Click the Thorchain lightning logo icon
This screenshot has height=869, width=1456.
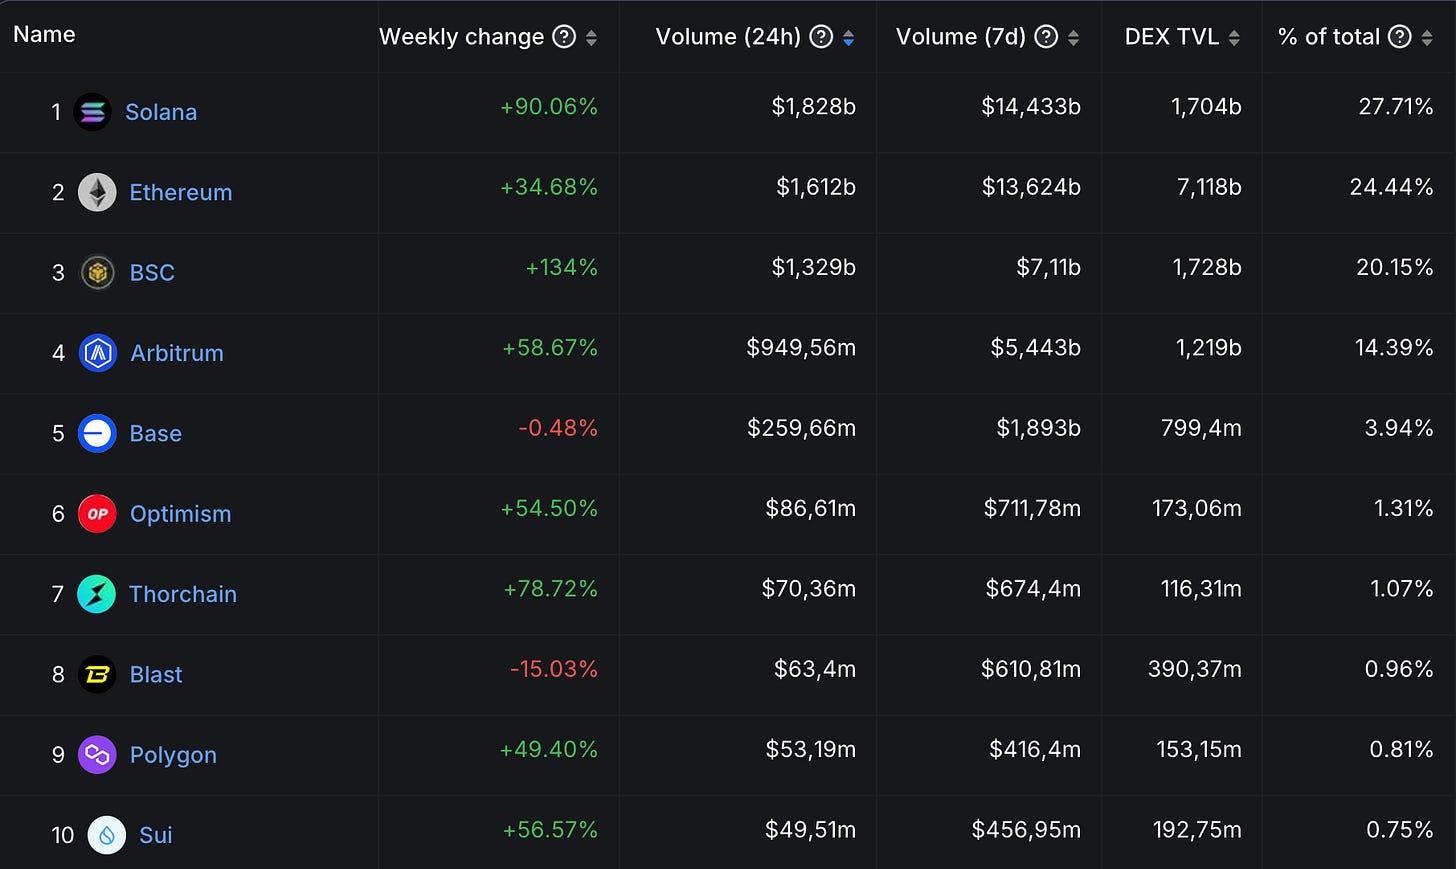pyautogui.click(x=96, y=594)
